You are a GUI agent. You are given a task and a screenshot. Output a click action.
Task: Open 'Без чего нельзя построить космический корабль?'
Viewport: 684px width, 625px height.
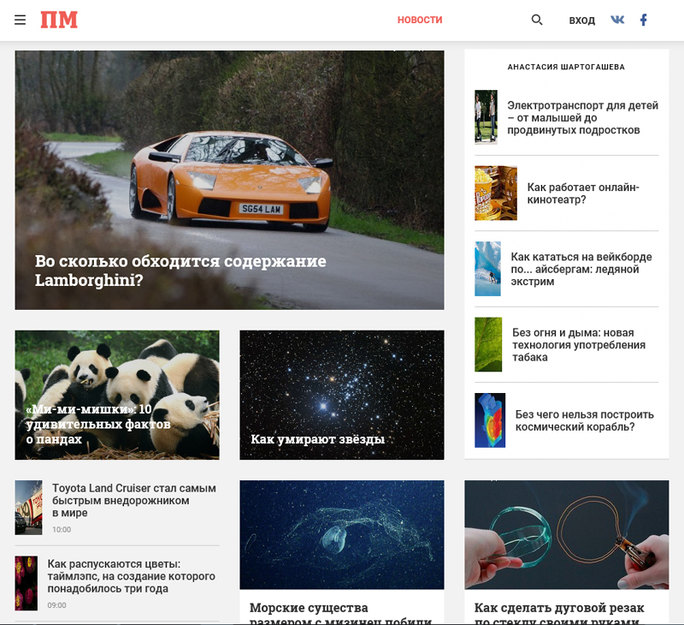tap(585, 420)
